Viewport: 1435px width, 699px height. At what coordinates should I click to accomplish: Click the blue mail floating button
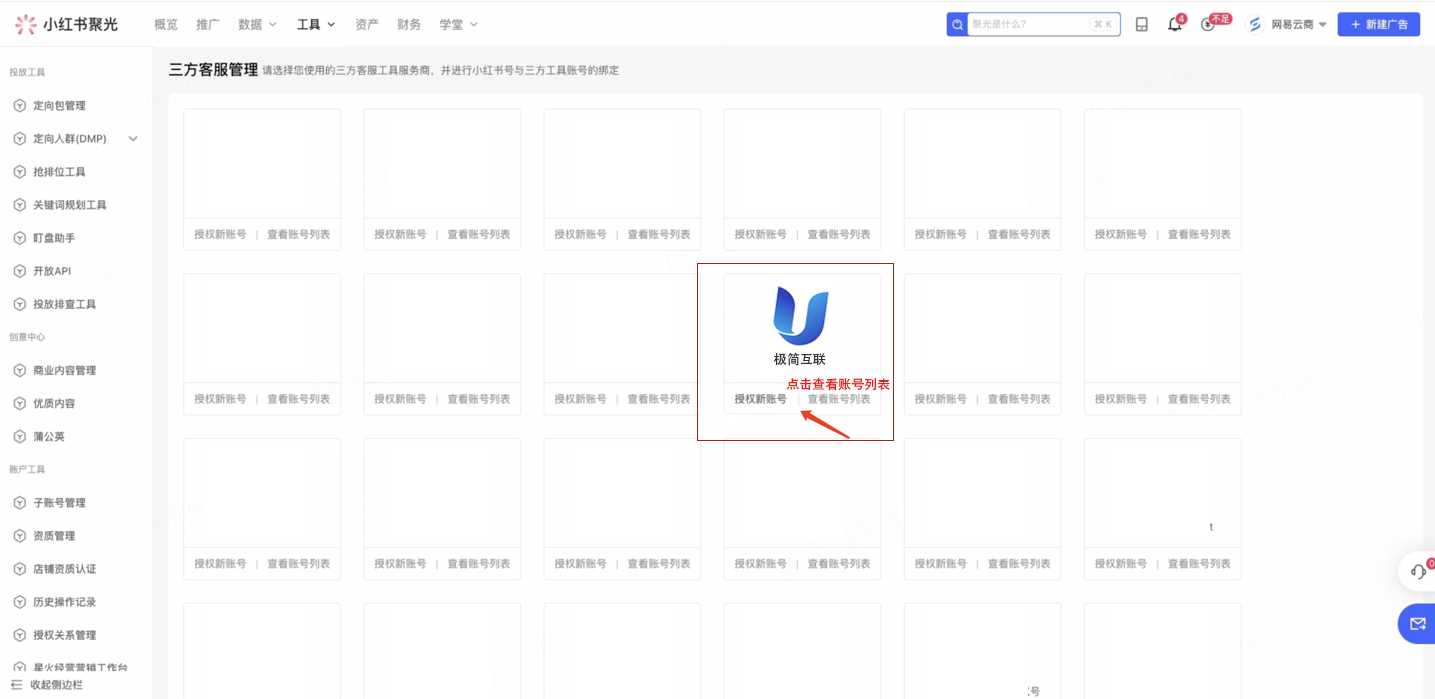click(1417, 624)
